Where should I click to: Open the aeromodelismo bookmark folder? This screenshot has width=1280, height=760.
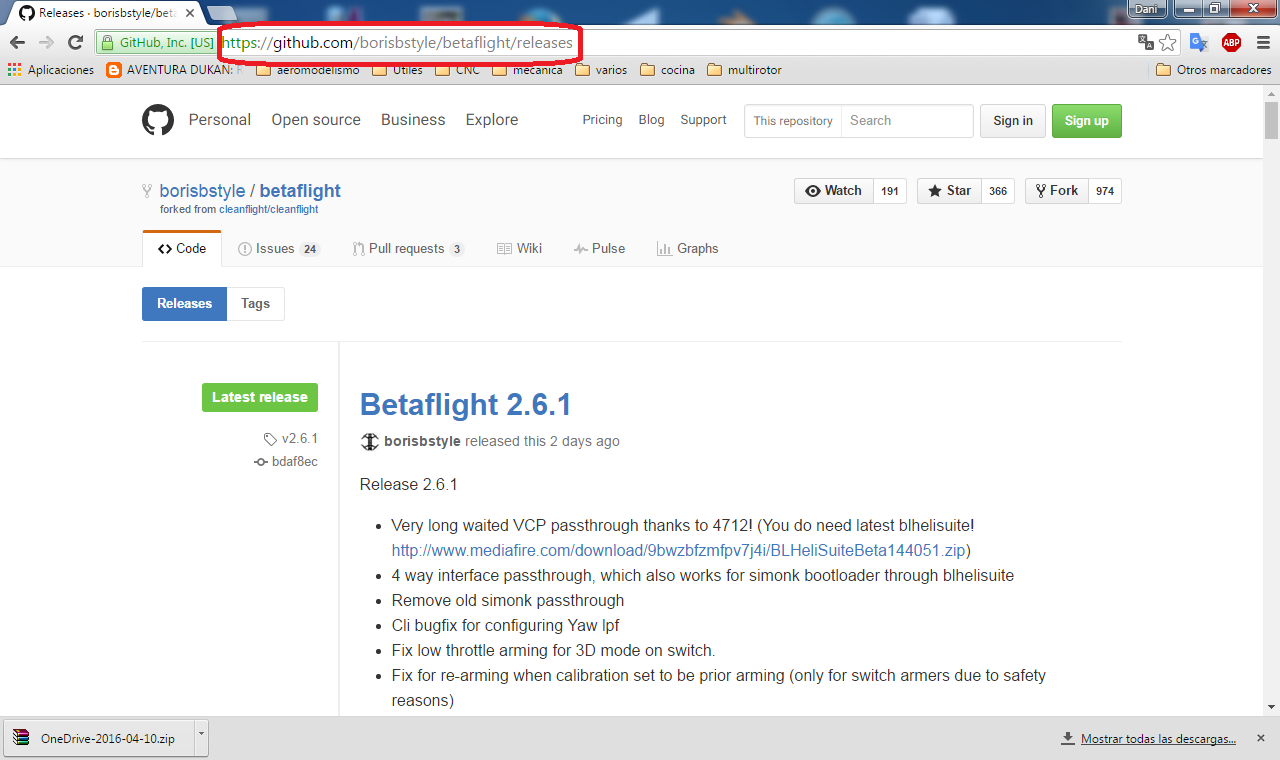click(x=308, y=70)
